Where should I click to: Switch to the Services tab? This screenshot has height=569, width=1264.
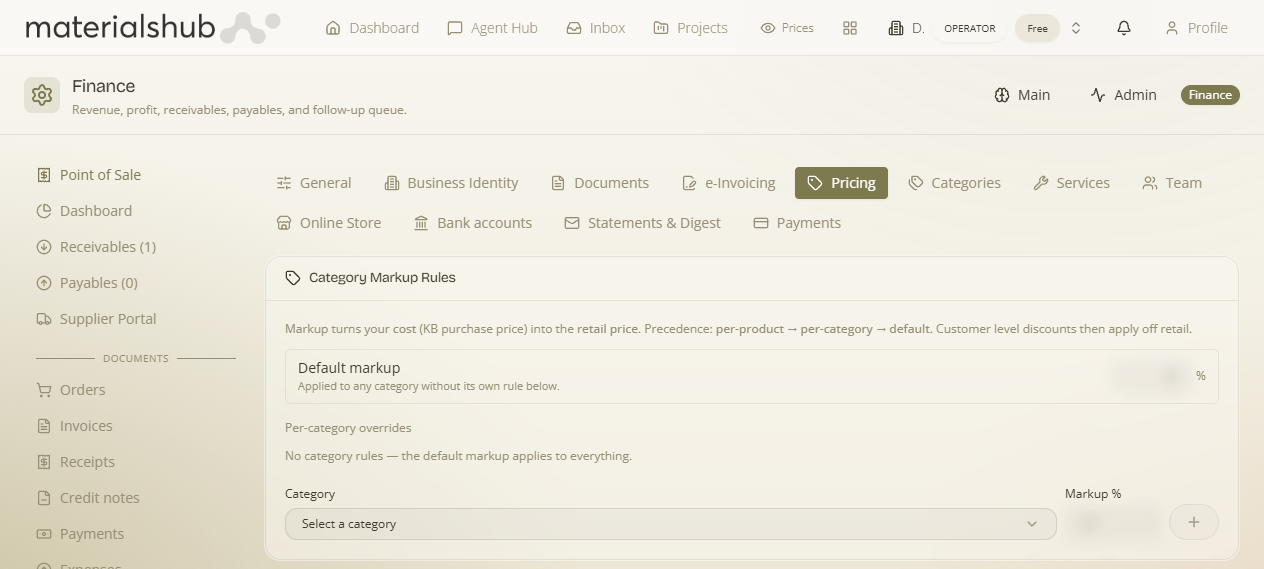click(1071, 183)
